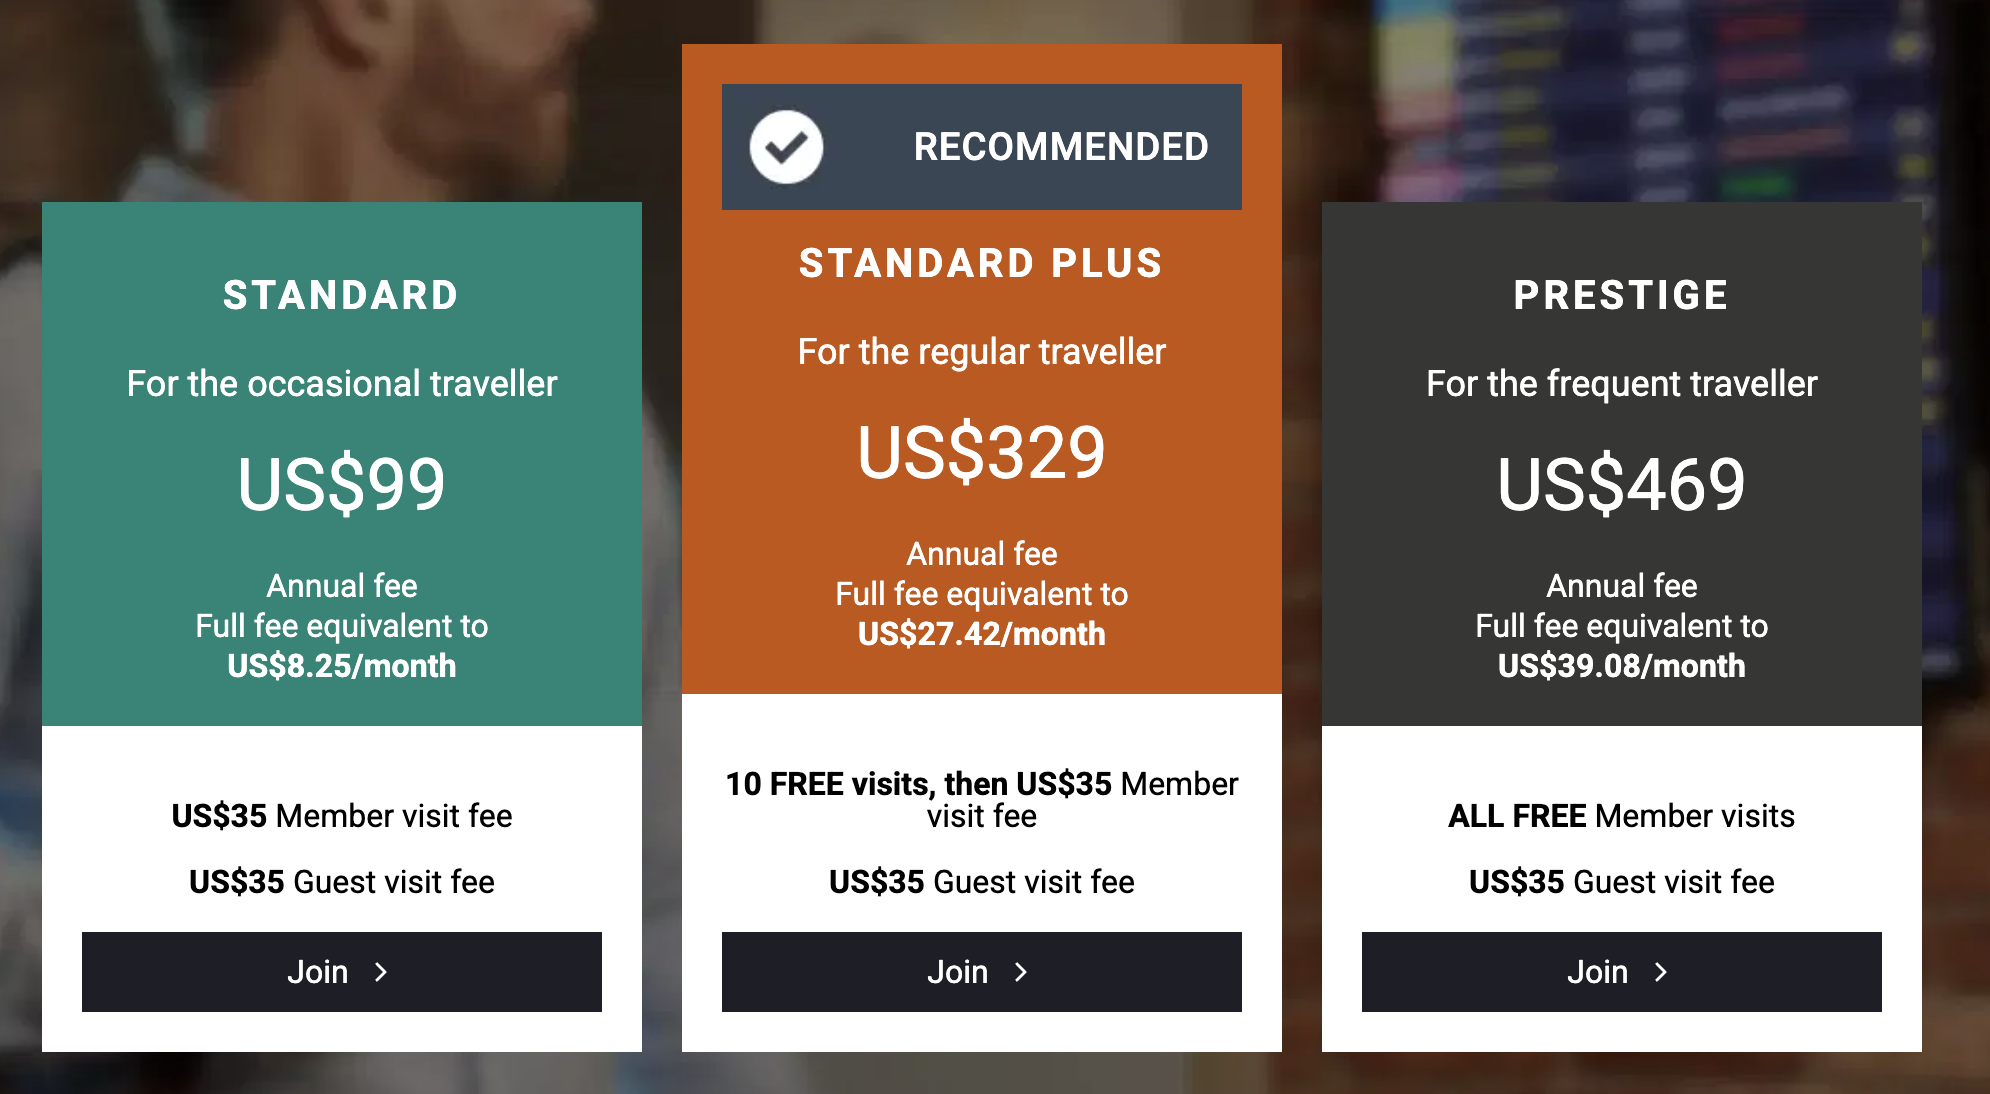Click the chevron arrow on Standard Plus Join button

point(1021,971)
